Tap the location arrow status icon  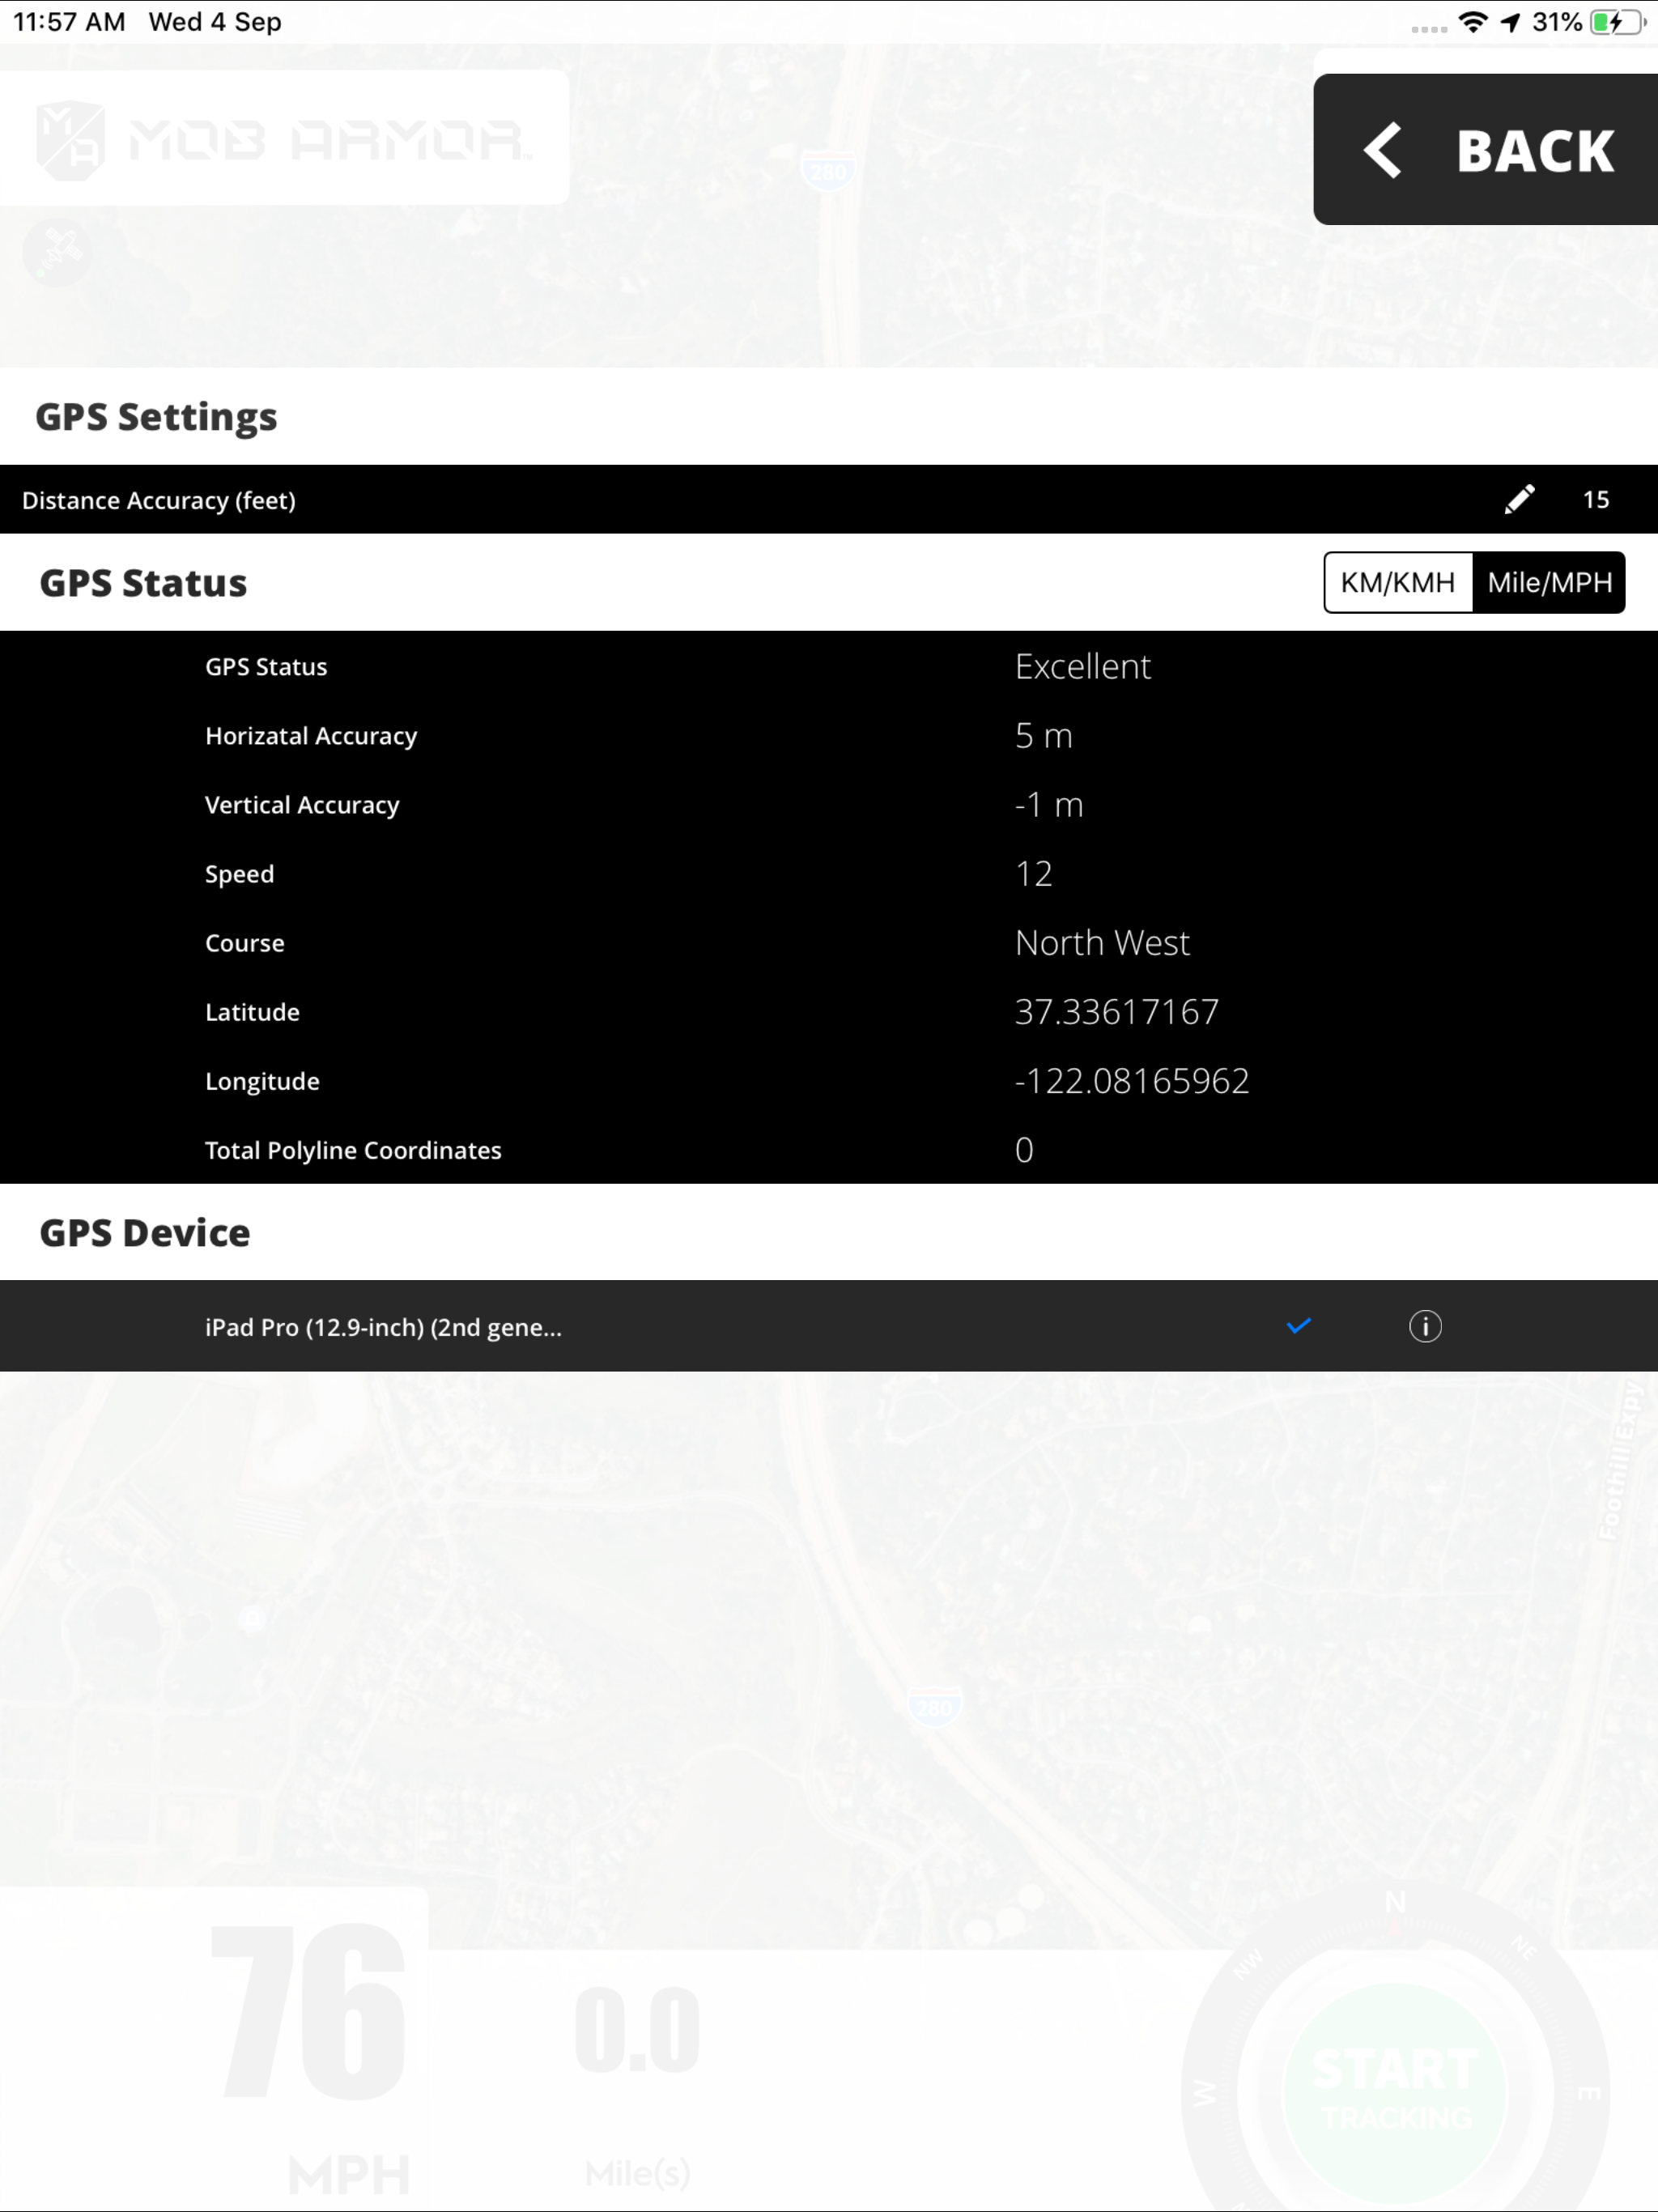point(1510,22)
